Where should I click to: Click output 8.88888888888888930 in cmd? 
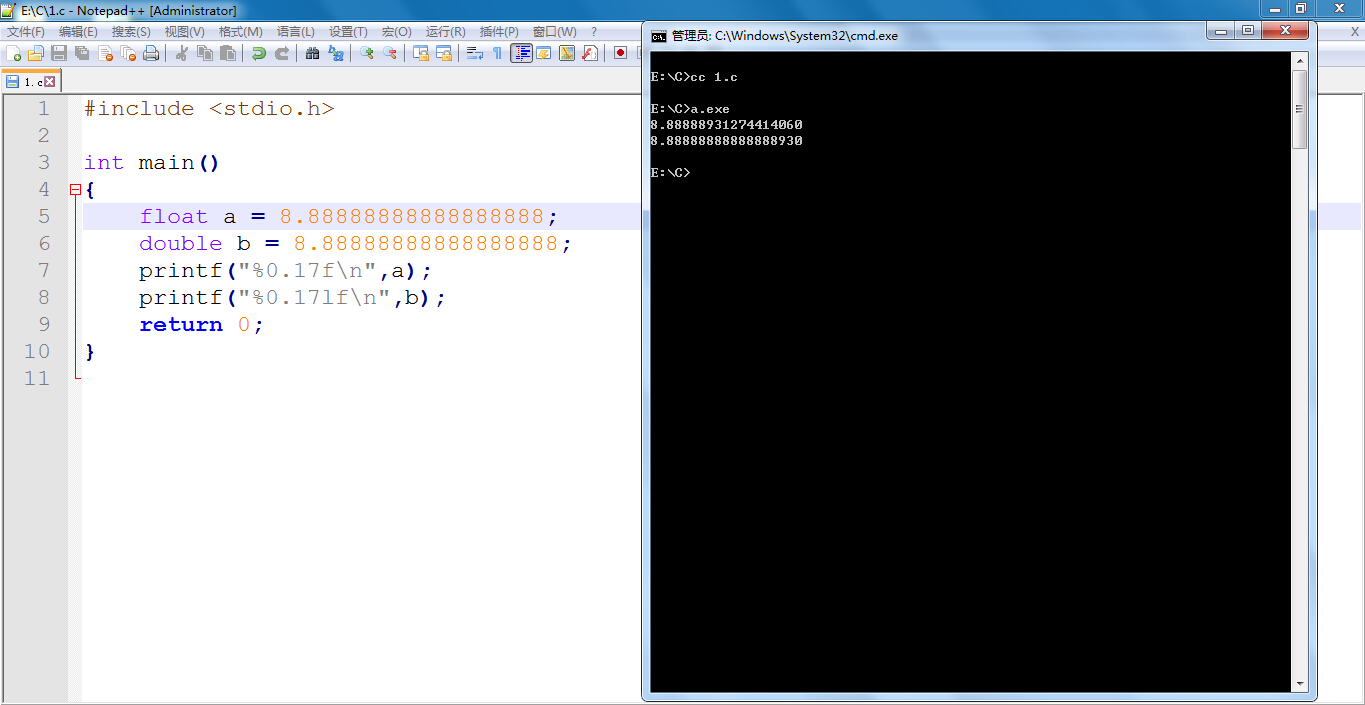726,141
